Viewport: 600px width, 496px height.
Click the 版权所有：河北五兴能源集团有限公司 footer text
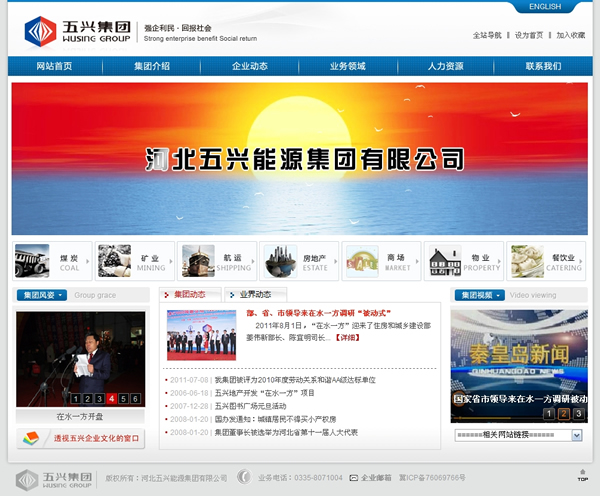point(166,478)
